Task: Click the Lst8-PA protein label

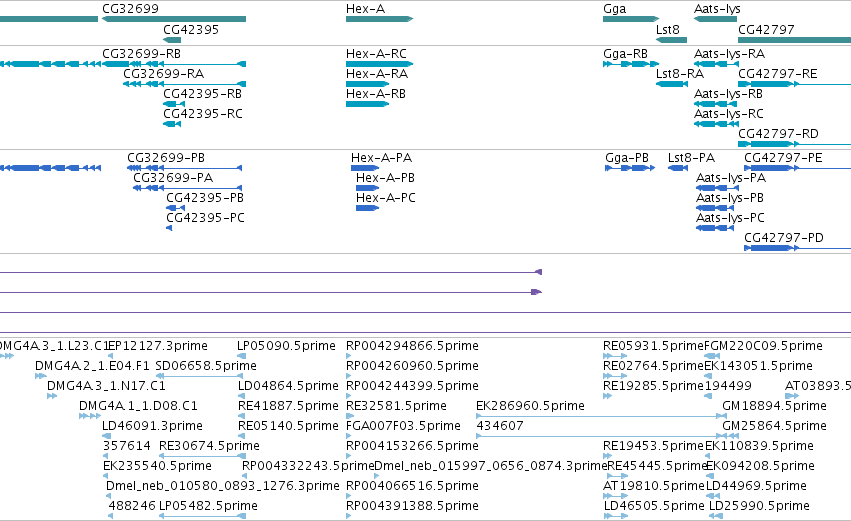Action: [x=691, y=158]
